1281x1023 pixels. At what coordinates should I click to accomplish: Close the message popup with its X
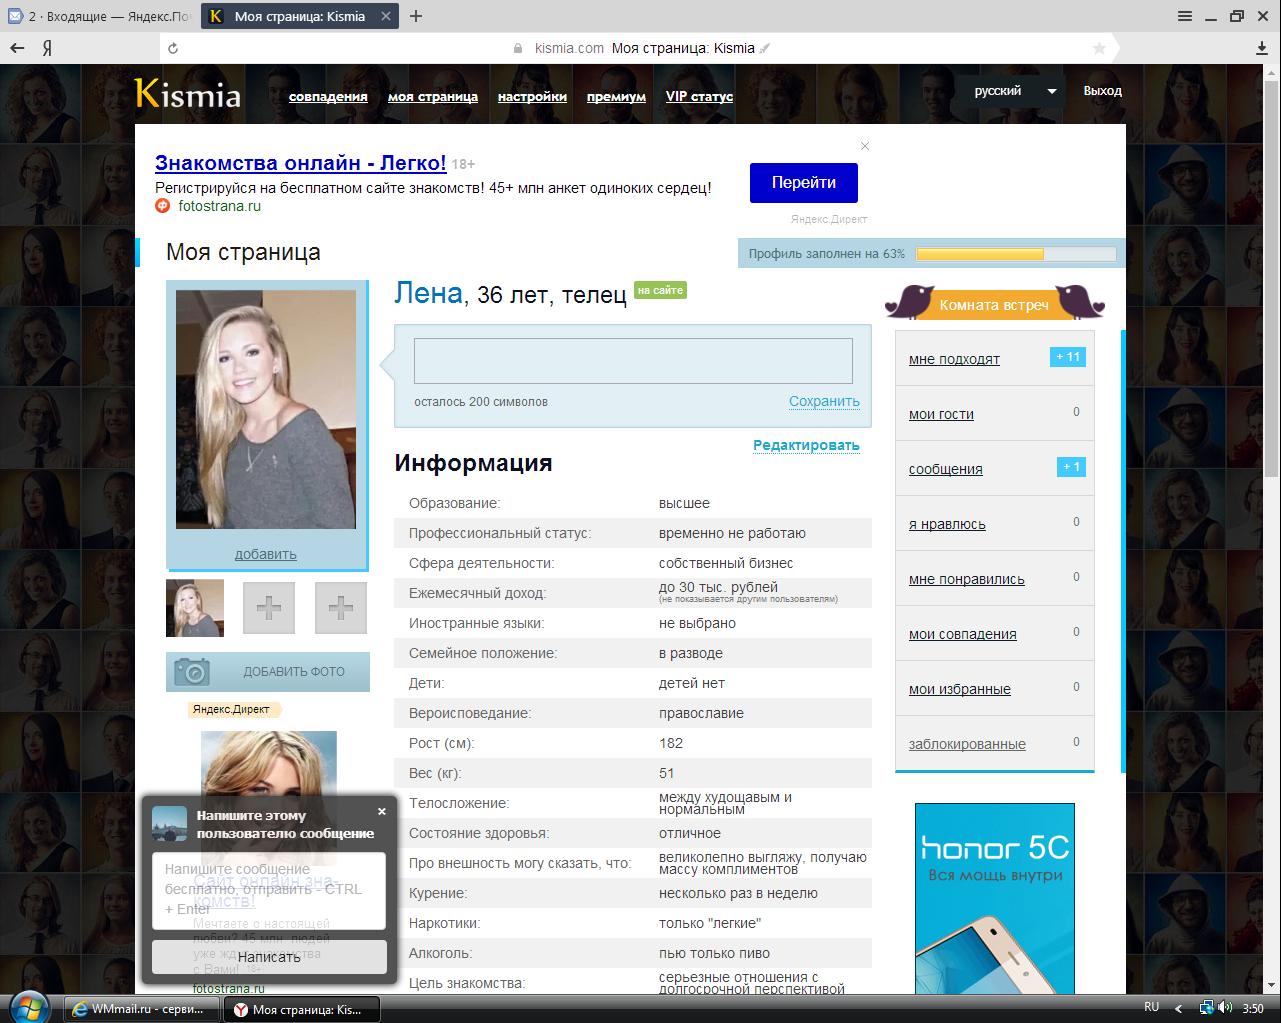(x=381, y=812)
